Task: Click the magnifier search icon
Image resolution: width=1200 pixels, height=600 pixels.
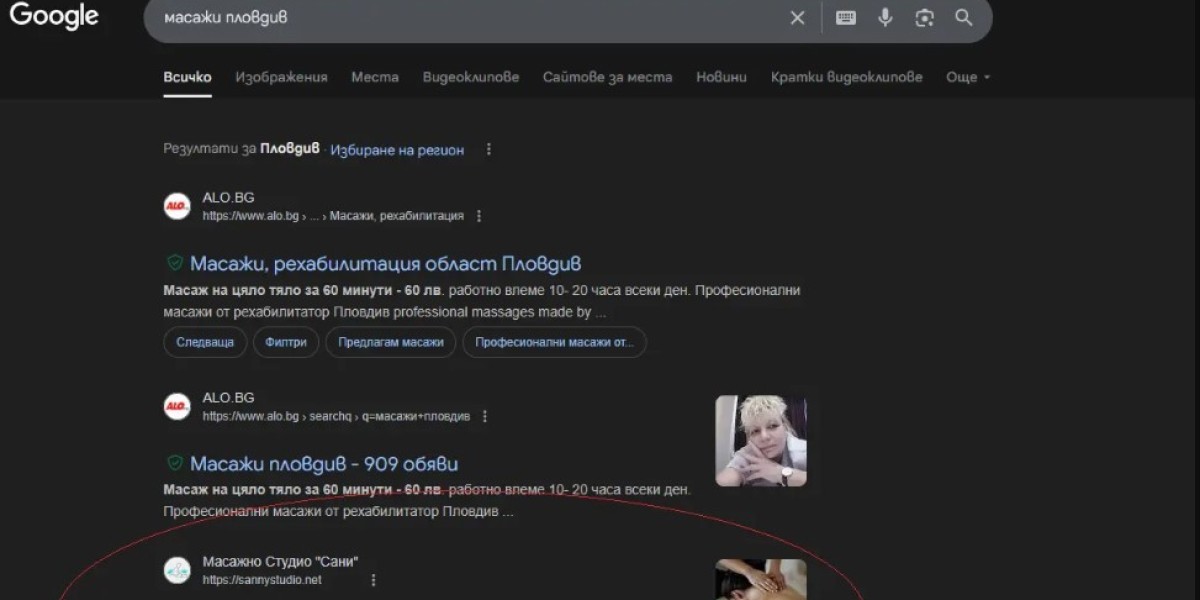Action: click(964, 17)
